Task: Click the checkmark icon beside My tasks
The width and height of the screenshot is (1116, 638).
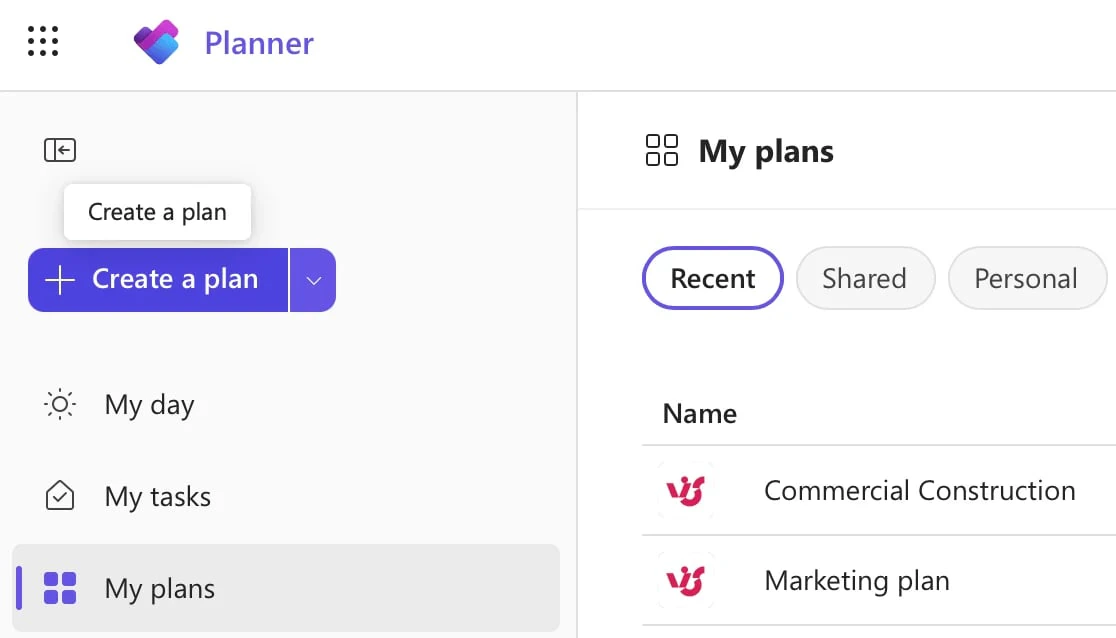Action: [x=60, y=496]
